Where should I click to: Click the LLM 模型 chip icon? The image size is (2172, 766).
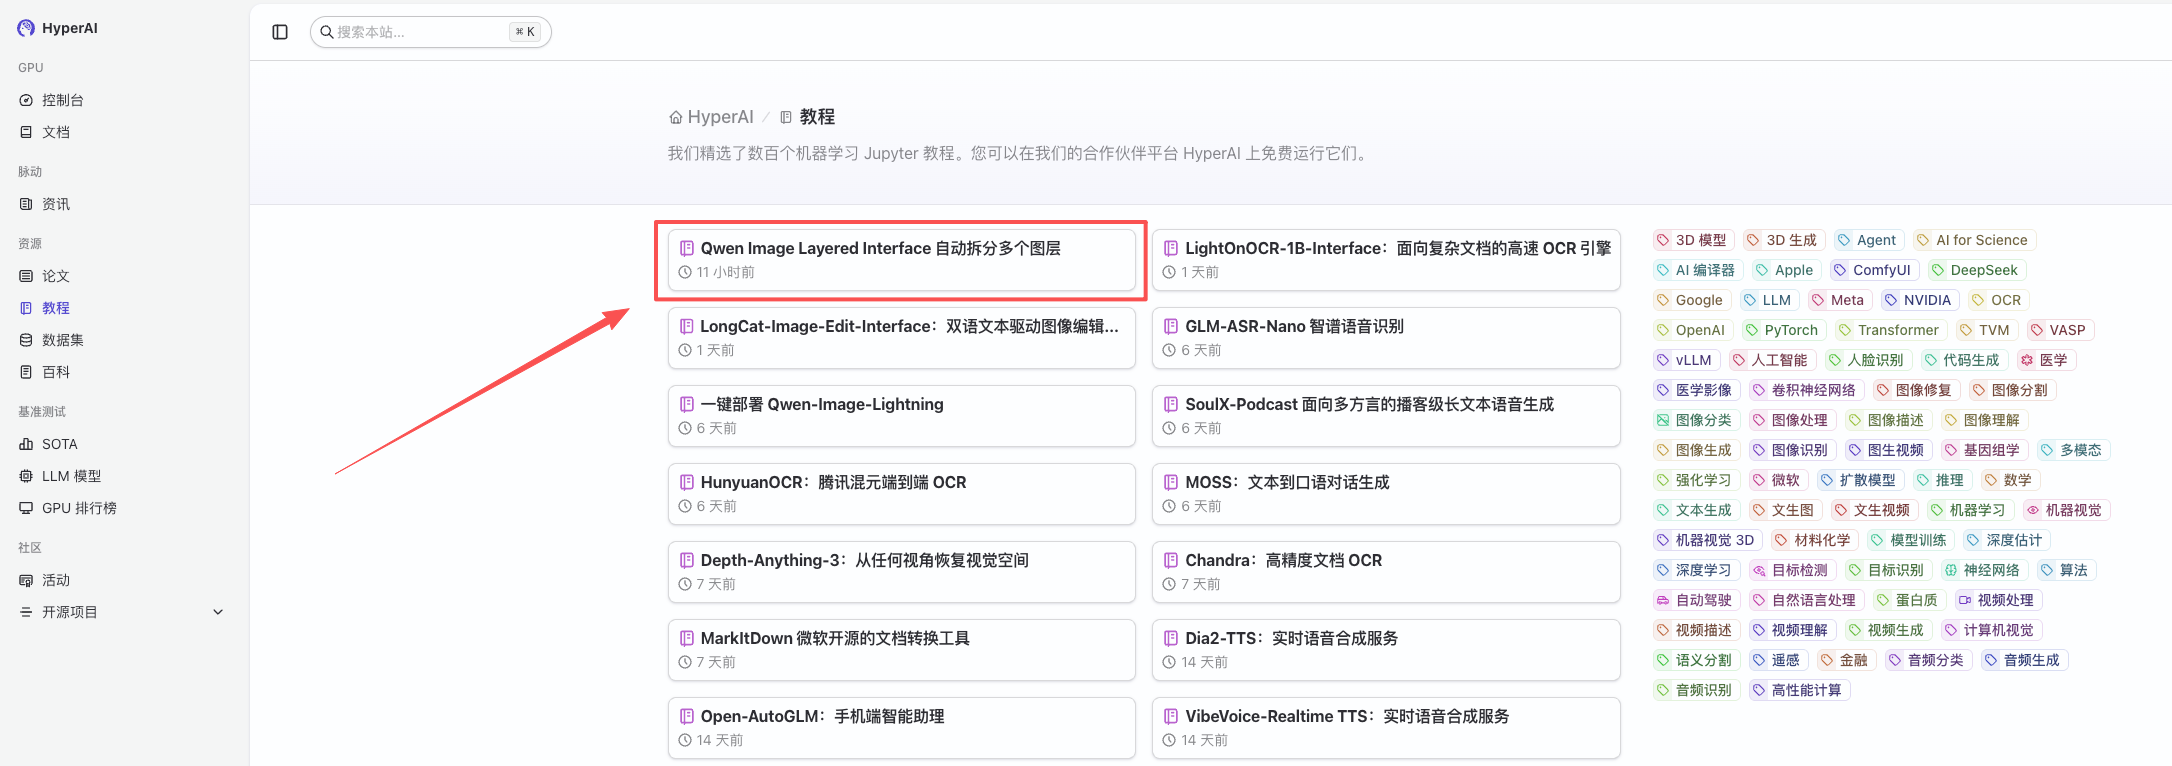(26, 476)
